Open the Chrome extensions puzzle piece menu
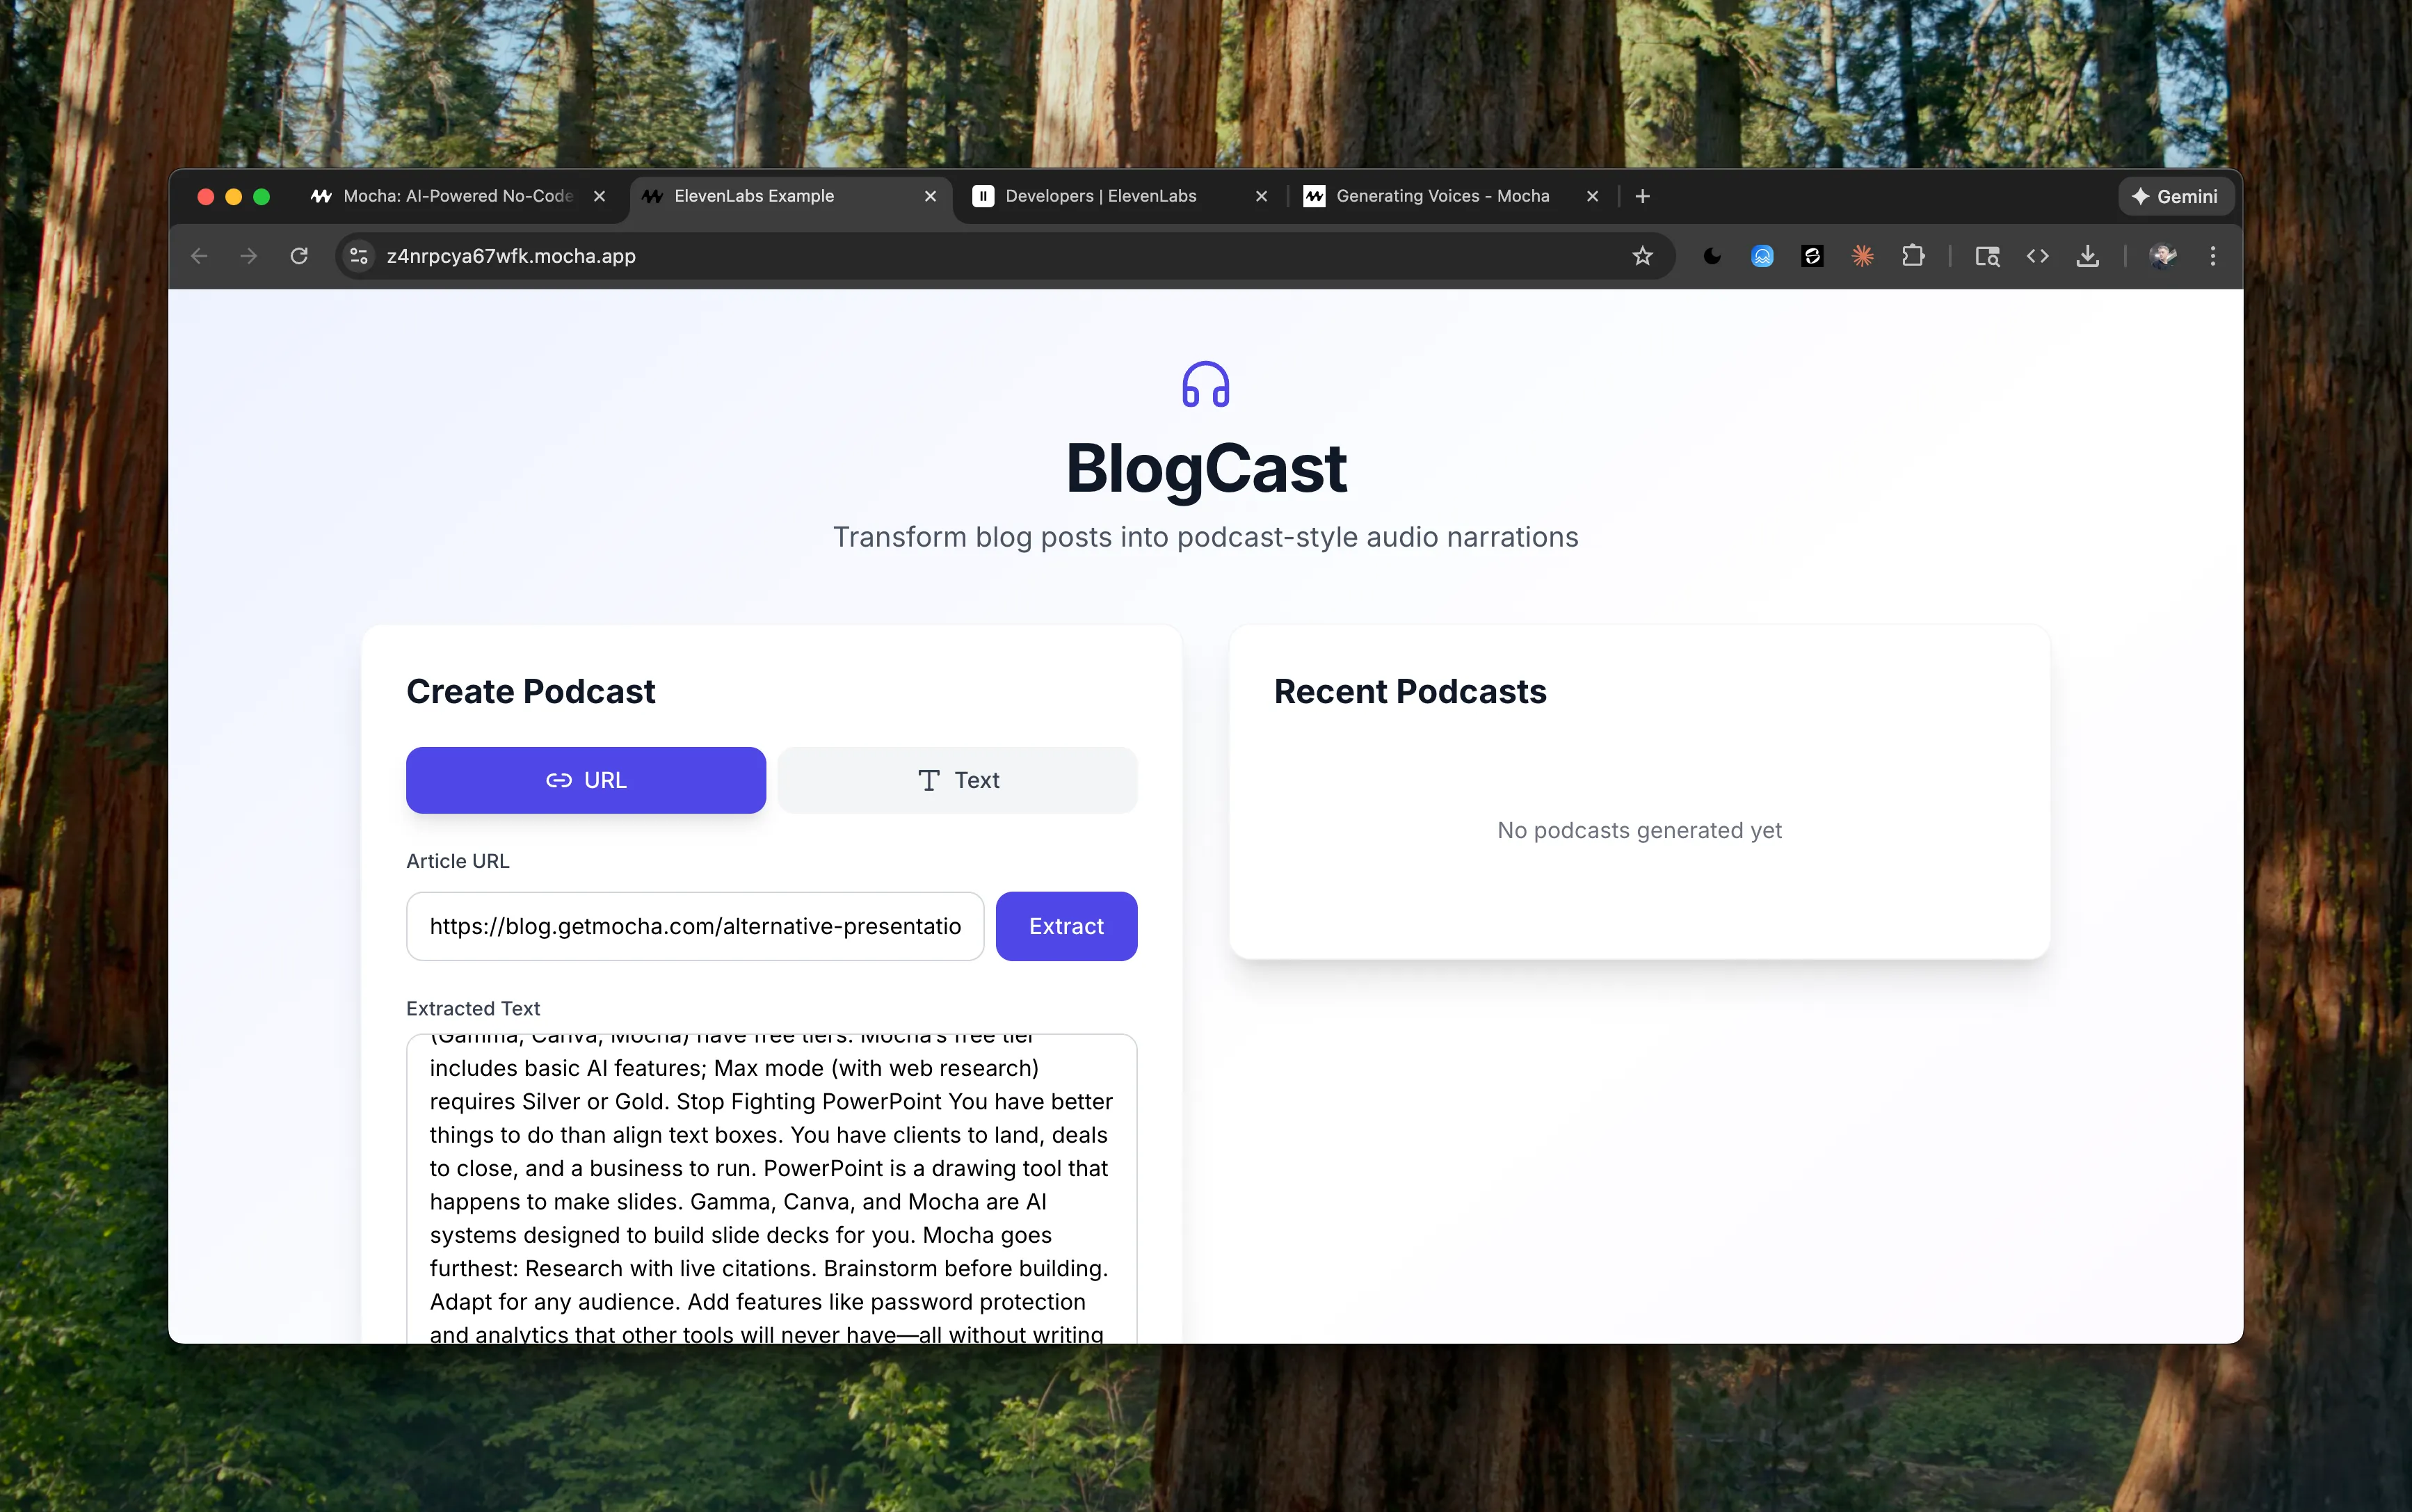The image size is (2412, 1512). point(1914,256)
